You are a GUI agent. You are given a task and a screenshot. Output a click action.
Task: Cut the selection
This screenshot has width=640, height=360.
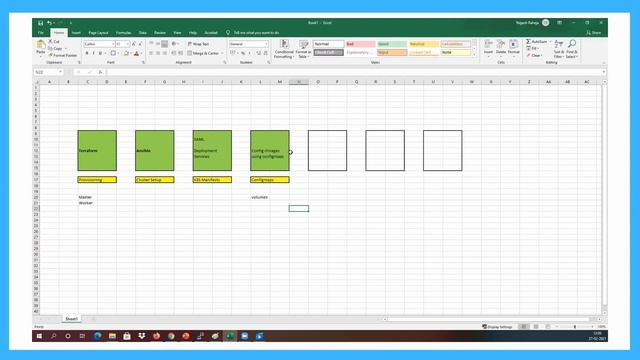pyautogui.click(x=54, y=42)
